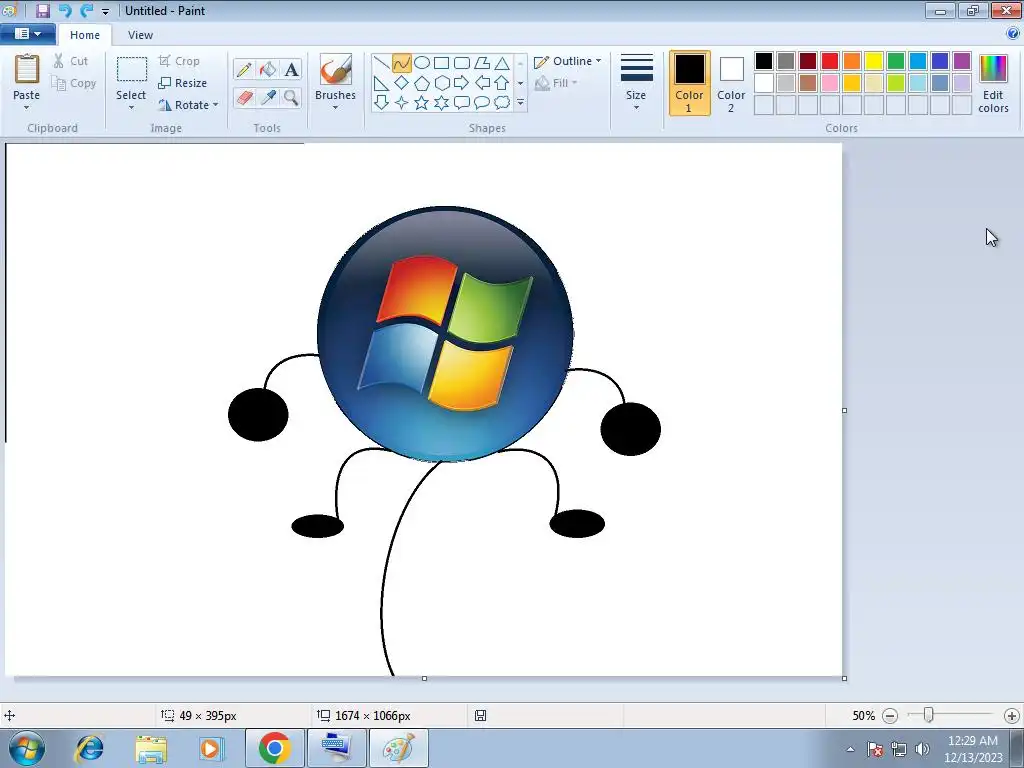The width and height of the screenshot is (1024, 768).
Task: Choose the Rounded rectangle shape
Action: [462, 63]
